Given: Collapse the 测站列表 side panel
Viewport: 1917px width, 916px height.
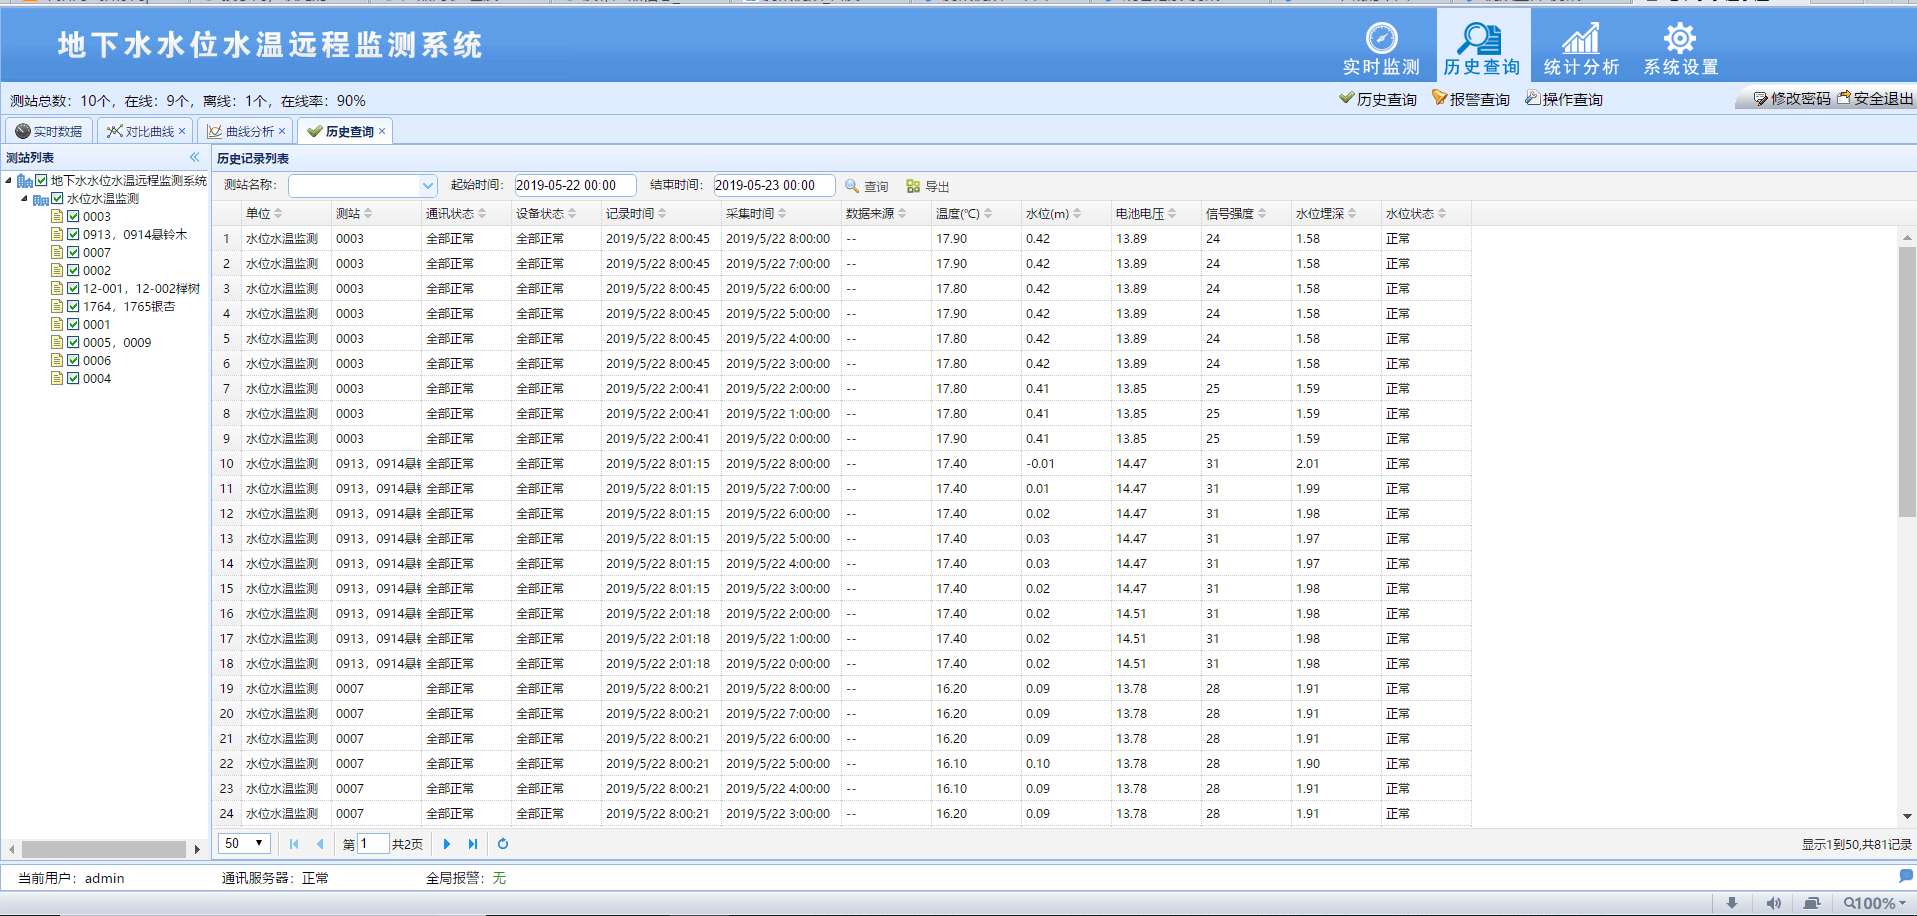Looking at the screenshot, I should pos(195,157).
